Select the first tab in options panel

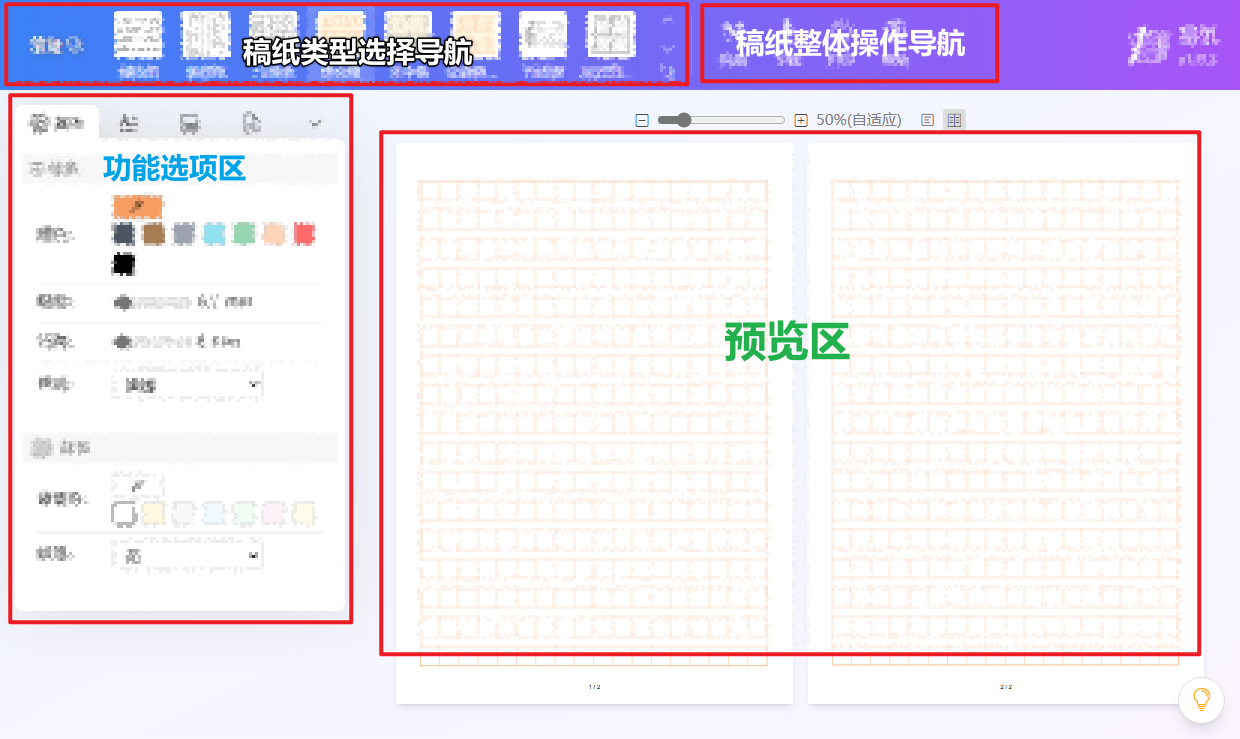(59, 123)
